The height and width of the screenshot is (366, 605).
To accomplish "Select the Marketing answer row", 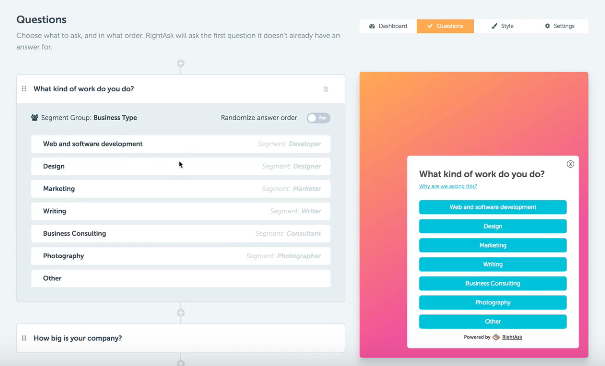I will pyautogui.click(x=181, y=189).
